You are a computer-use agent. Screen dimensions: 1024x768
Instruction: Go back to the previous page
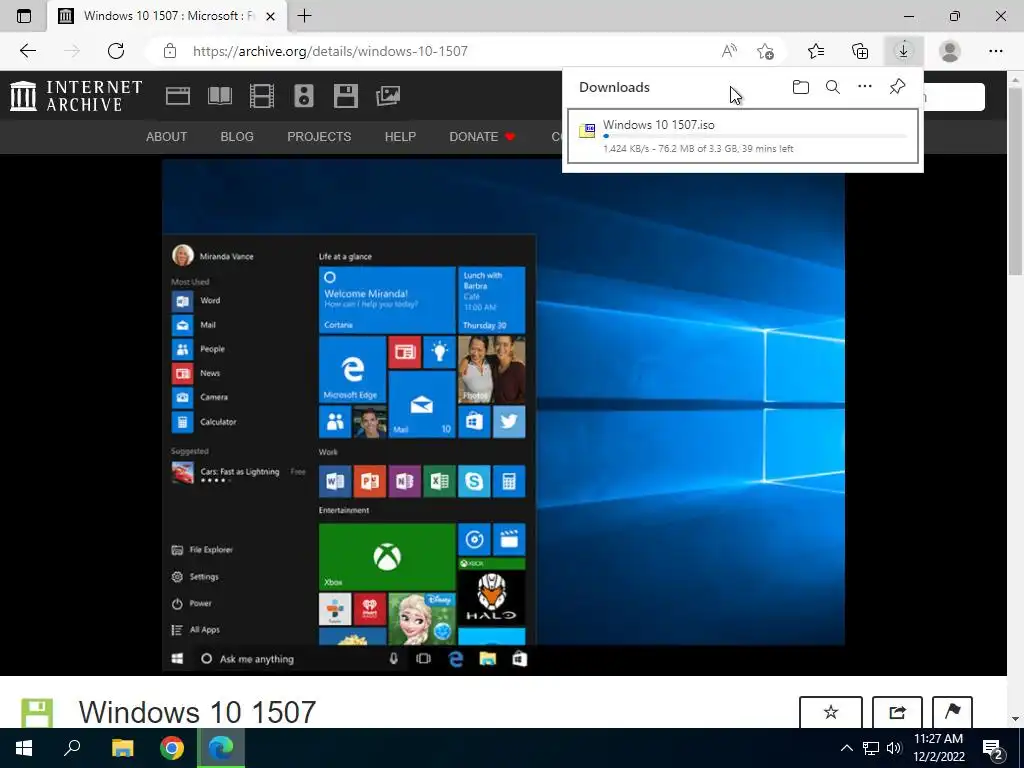pos(27,51)
